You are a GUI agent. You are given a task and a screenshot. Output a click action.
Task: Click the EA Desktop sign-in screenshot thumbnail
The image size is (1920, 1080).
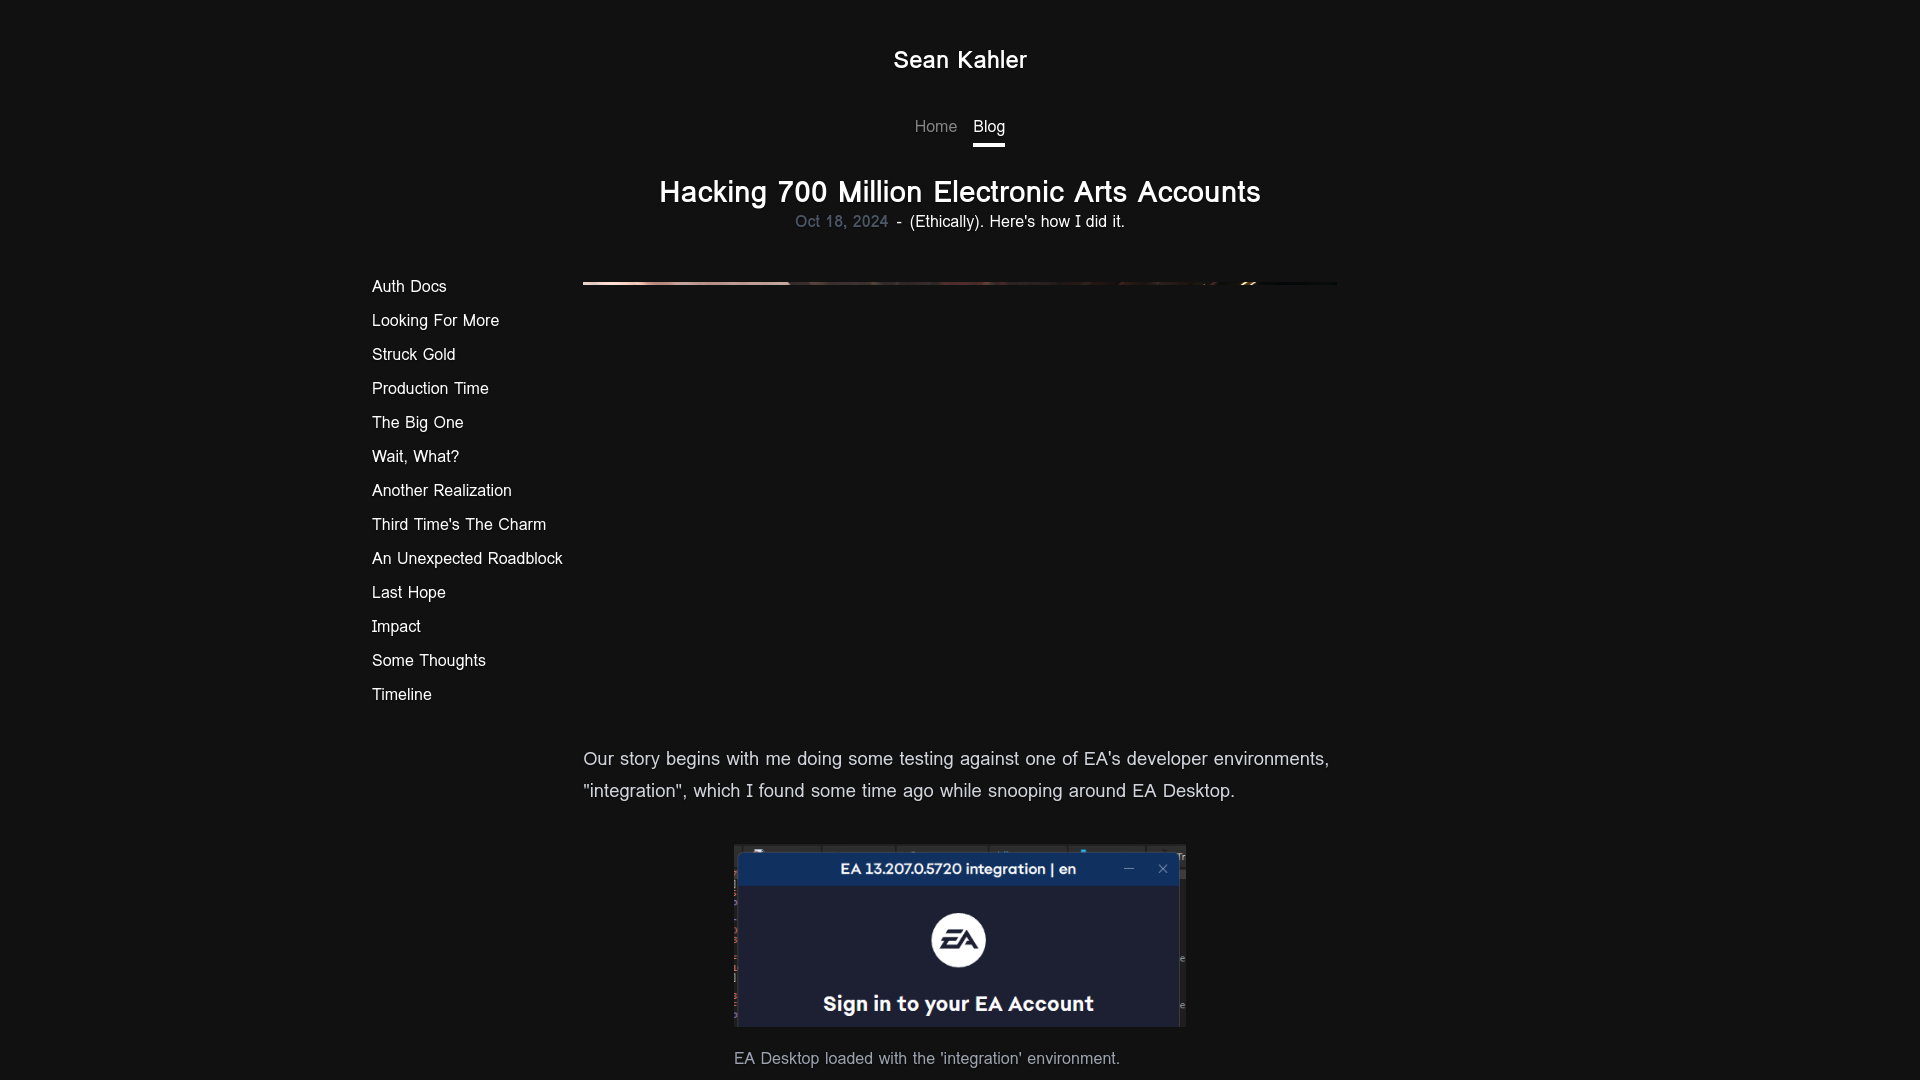[x=959, y=936]
